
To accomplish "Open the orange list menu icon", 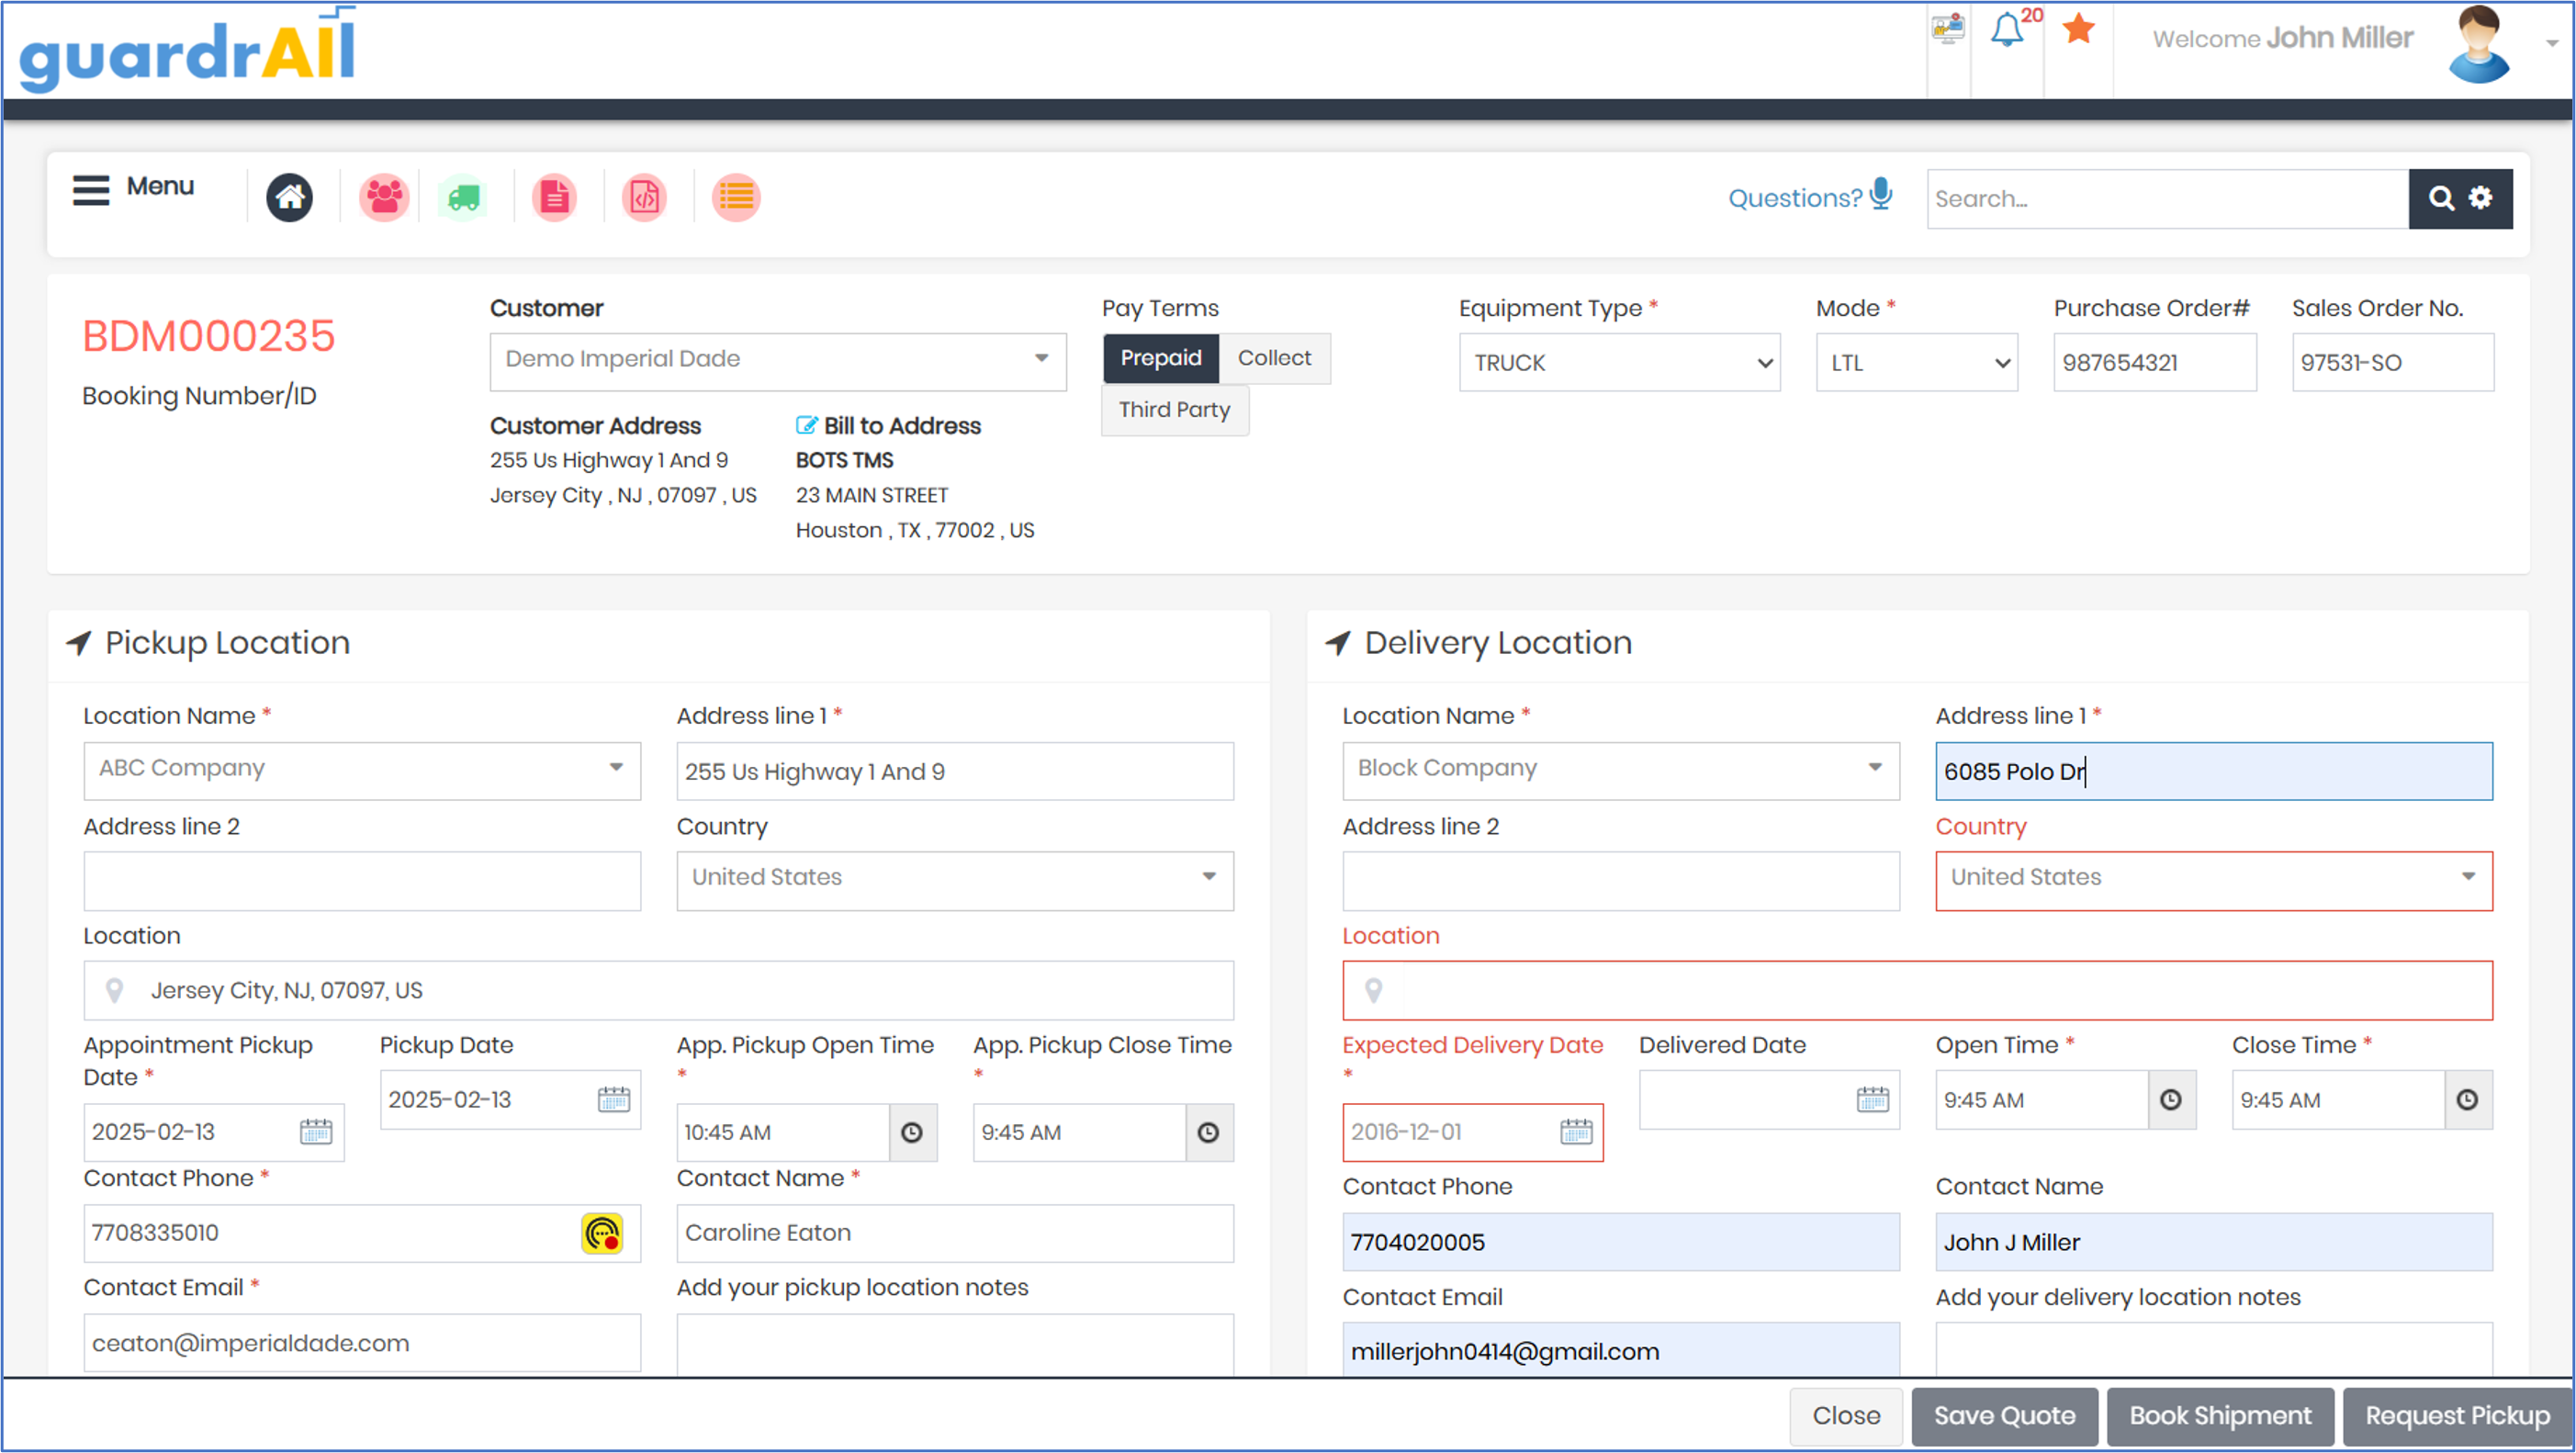I will point(736,197).
